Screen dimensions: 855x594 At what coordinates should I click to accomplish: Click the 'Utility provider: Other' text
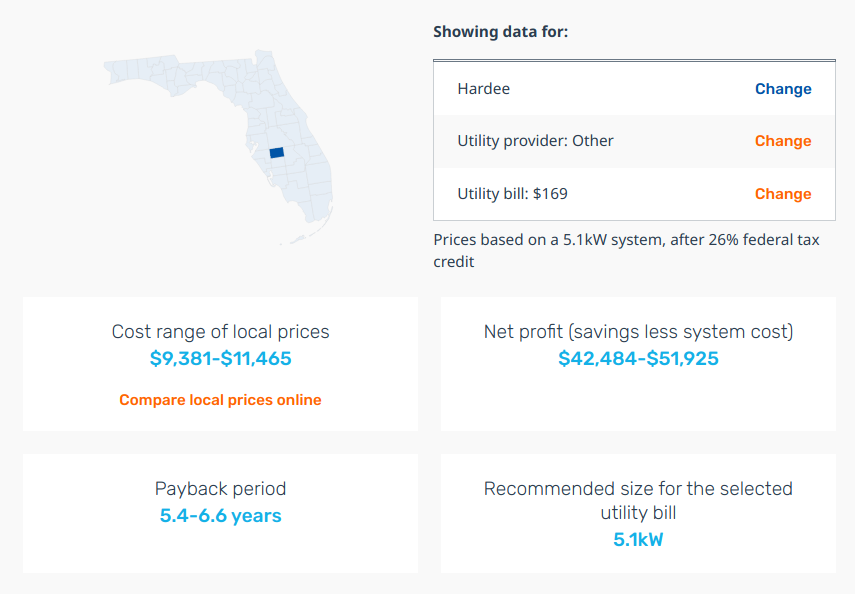535,141
